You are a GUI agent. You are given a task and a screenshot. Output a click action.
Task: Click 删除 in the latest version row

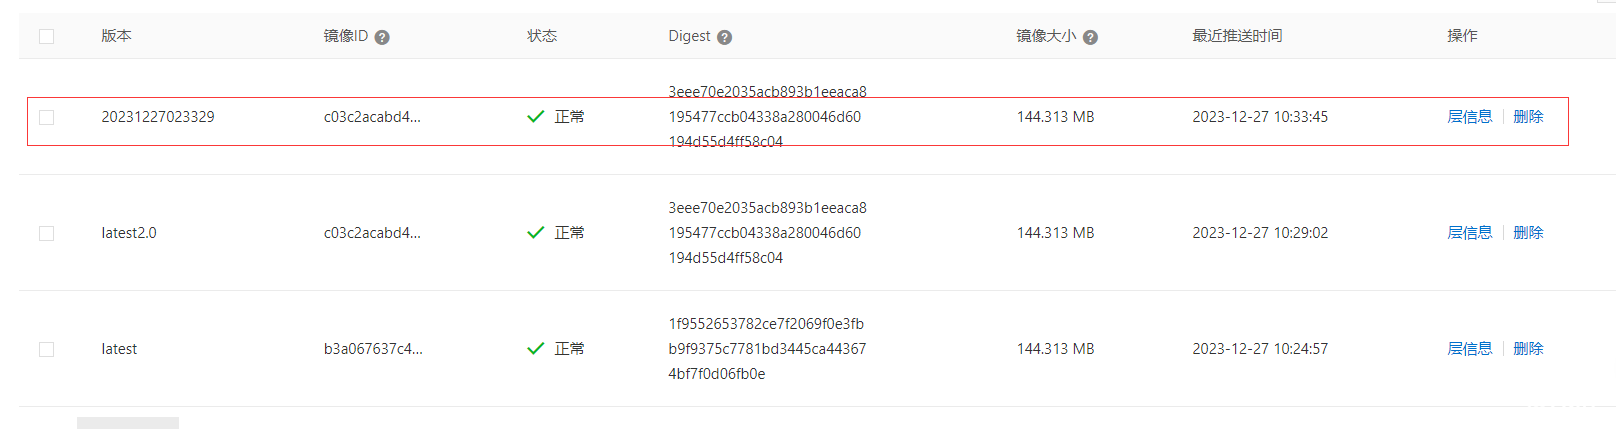pos(1528,349)
